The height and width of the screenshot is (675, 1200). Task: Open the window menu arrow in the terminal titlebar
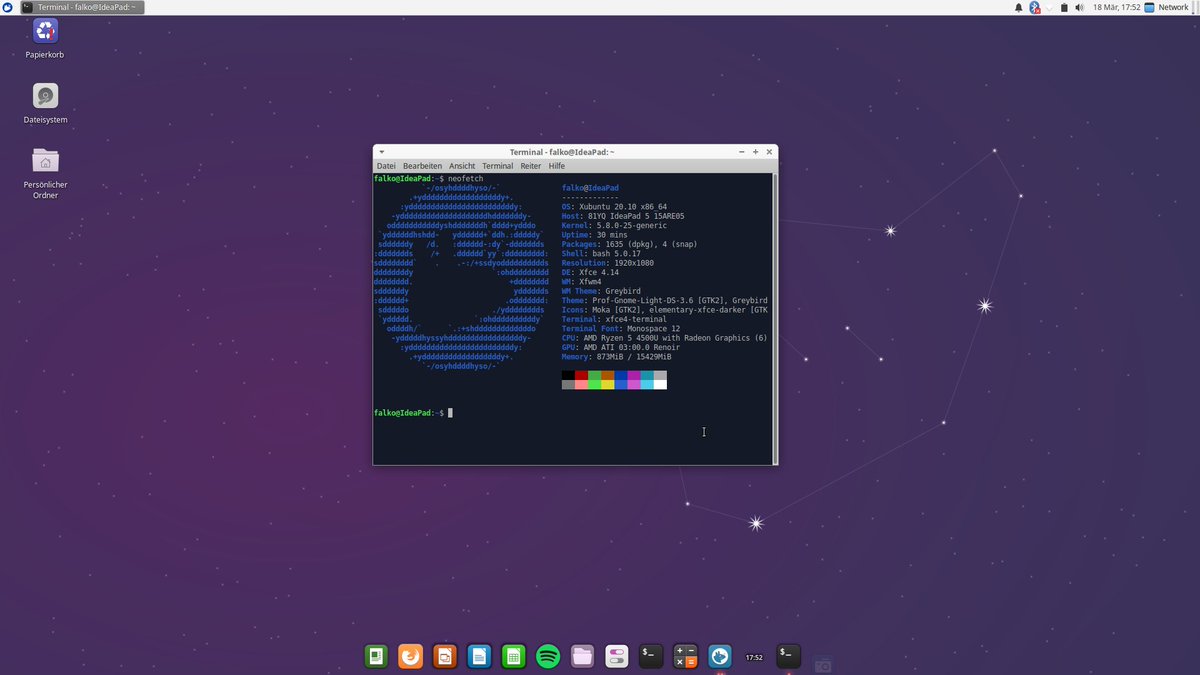click(382, 152)
